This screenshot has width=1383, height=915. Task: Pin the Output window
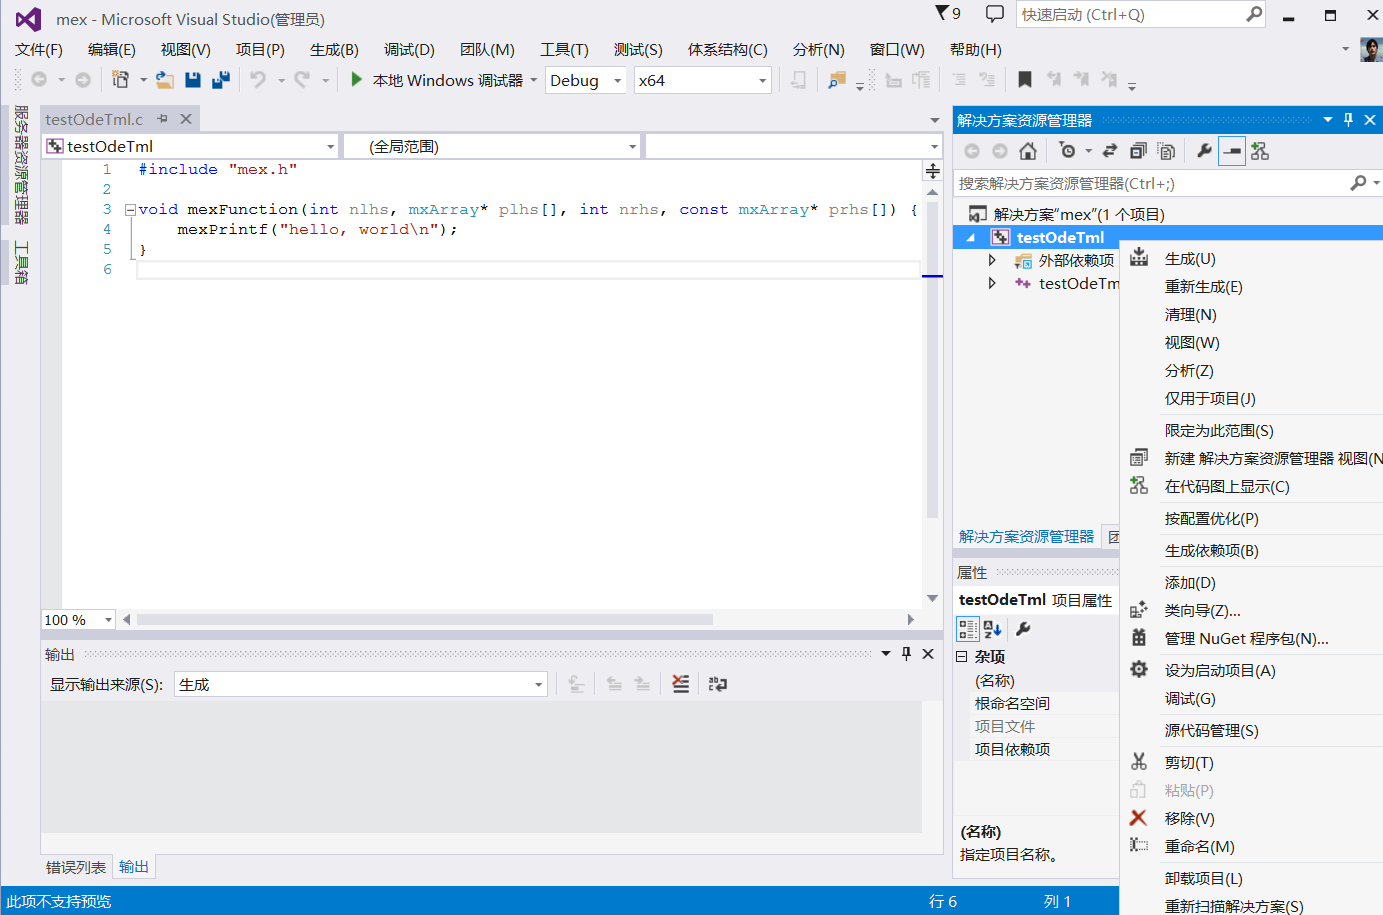906,653
